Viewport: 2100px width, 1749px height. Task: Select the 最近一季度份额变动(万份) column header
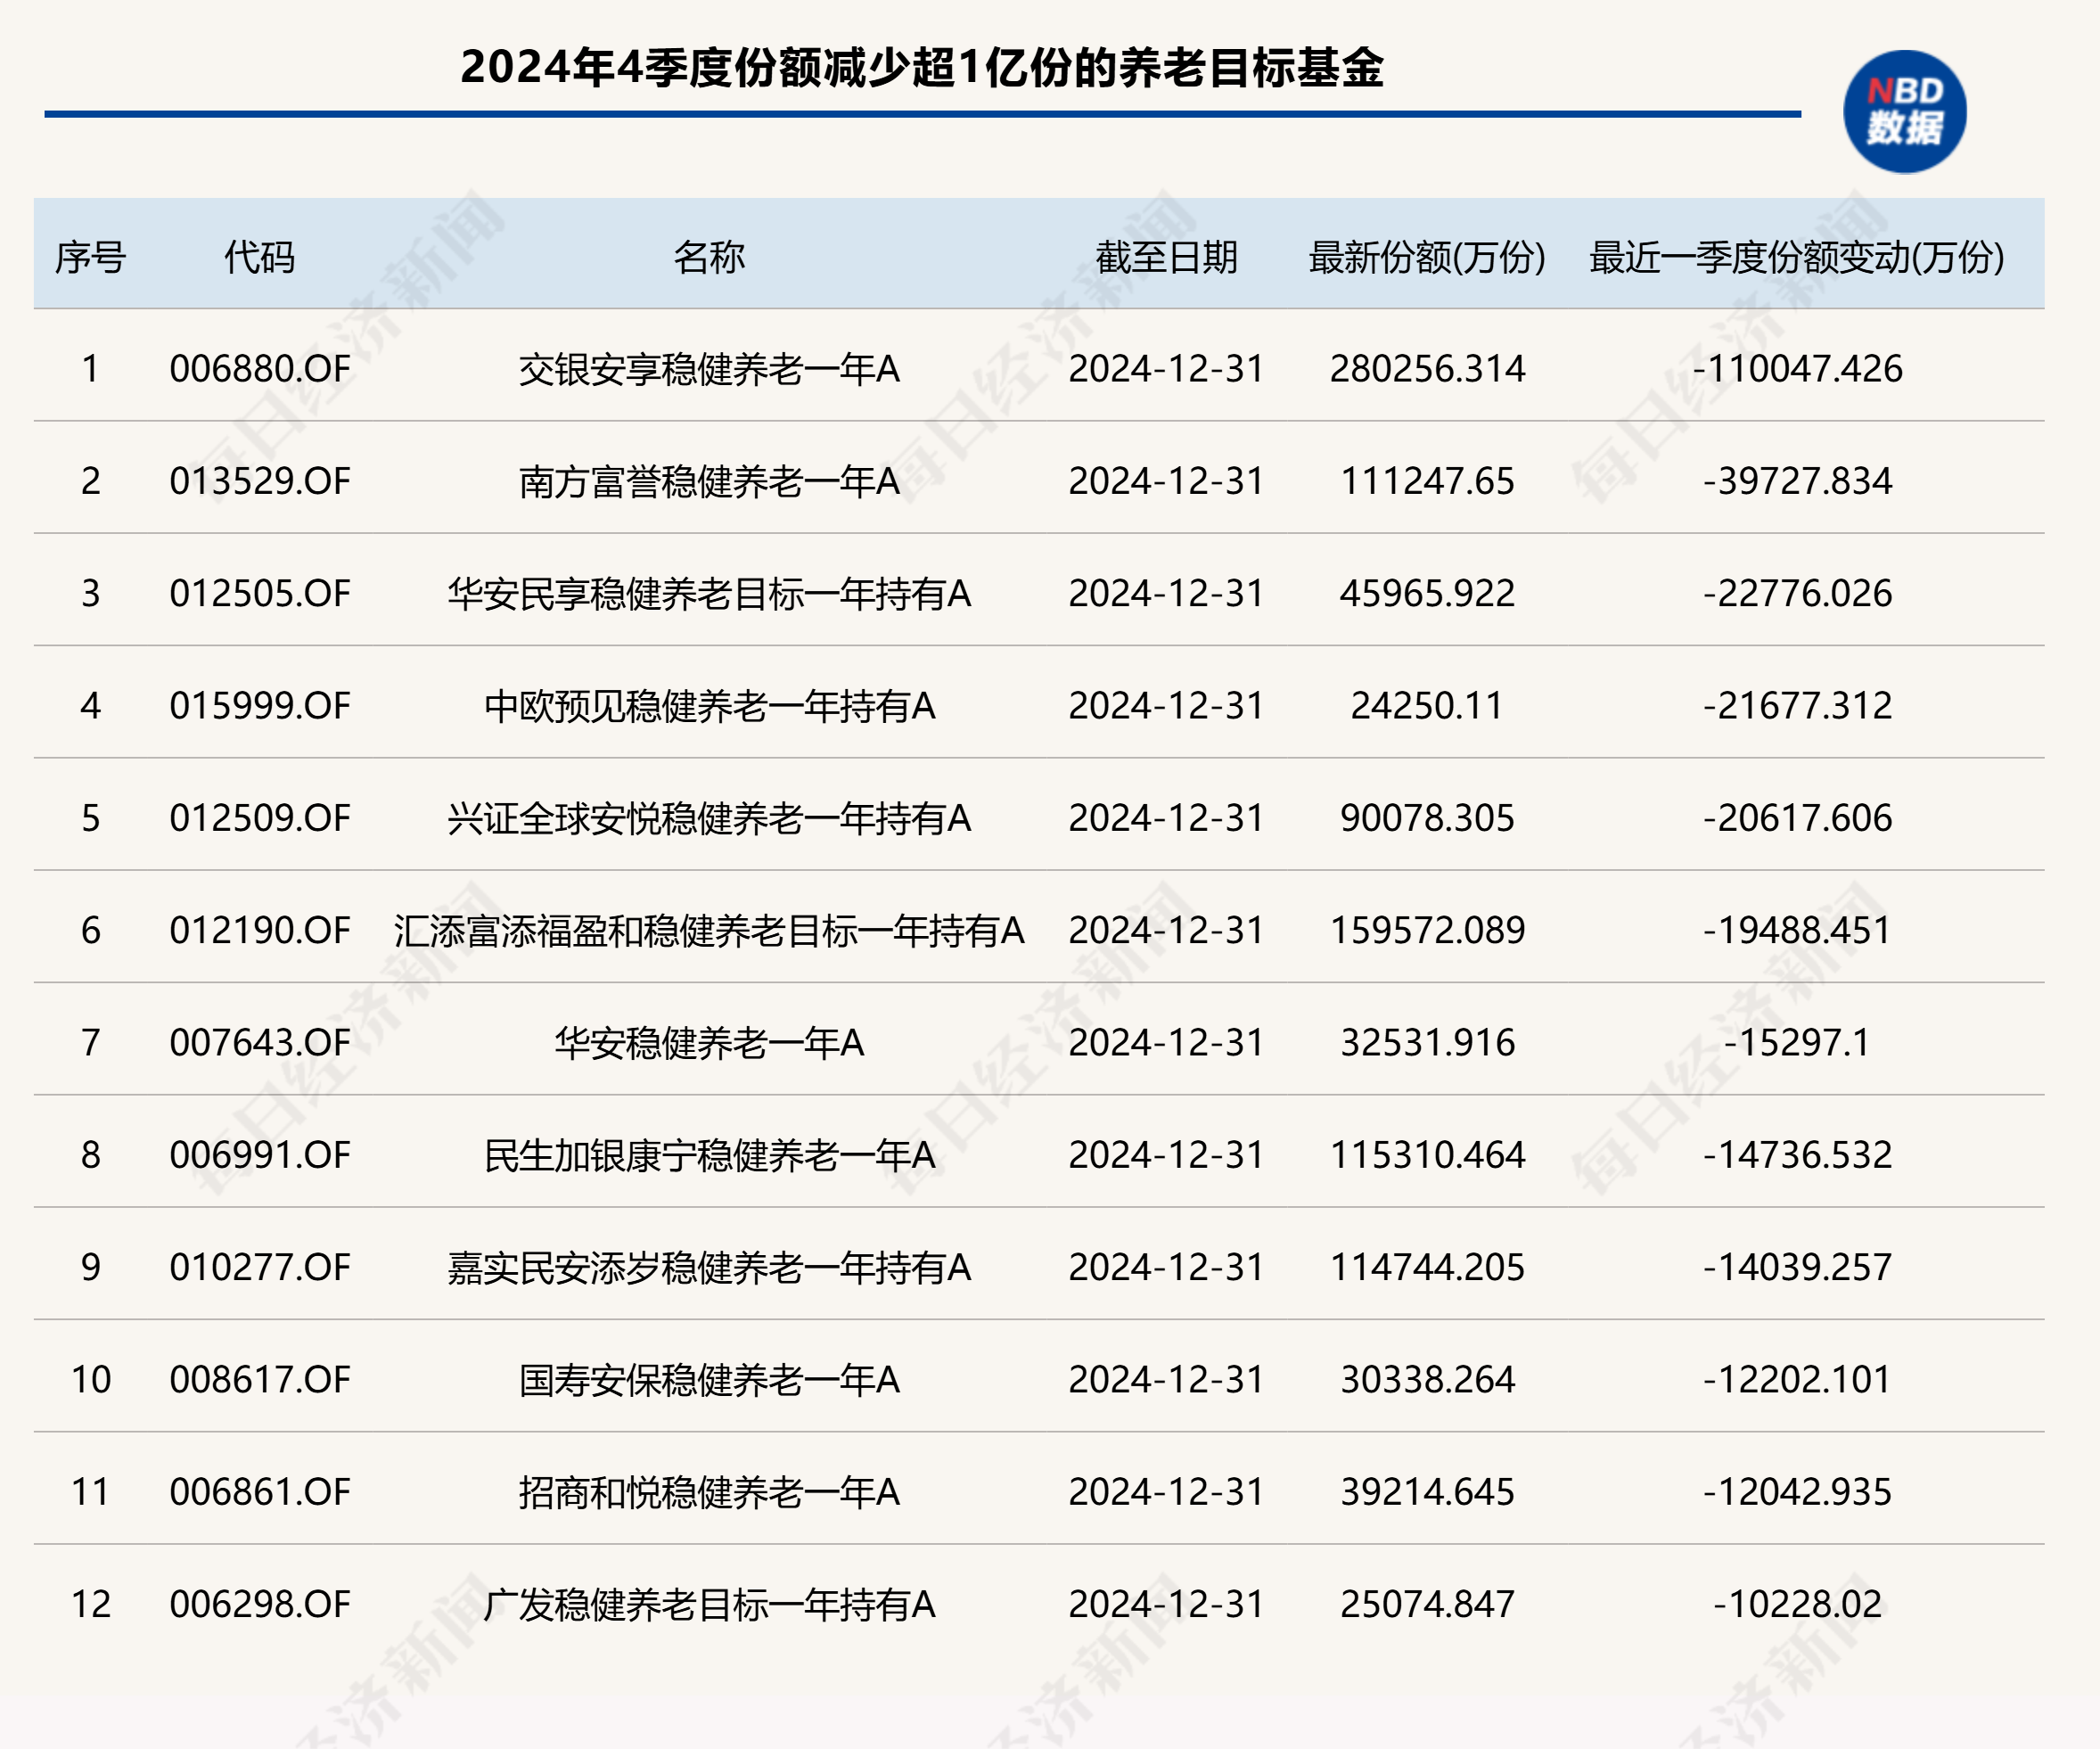(1797, 257)
